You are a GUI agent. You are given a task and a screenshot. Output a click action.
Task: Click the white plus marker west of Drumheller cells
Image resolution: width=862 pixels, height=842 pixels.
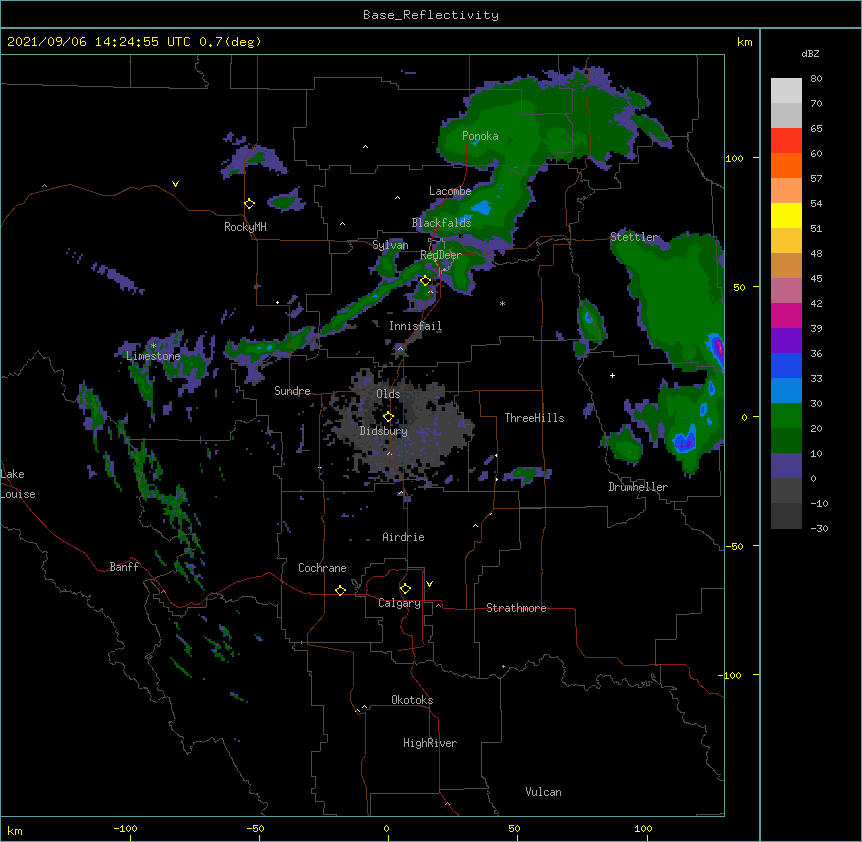(612, 375)
